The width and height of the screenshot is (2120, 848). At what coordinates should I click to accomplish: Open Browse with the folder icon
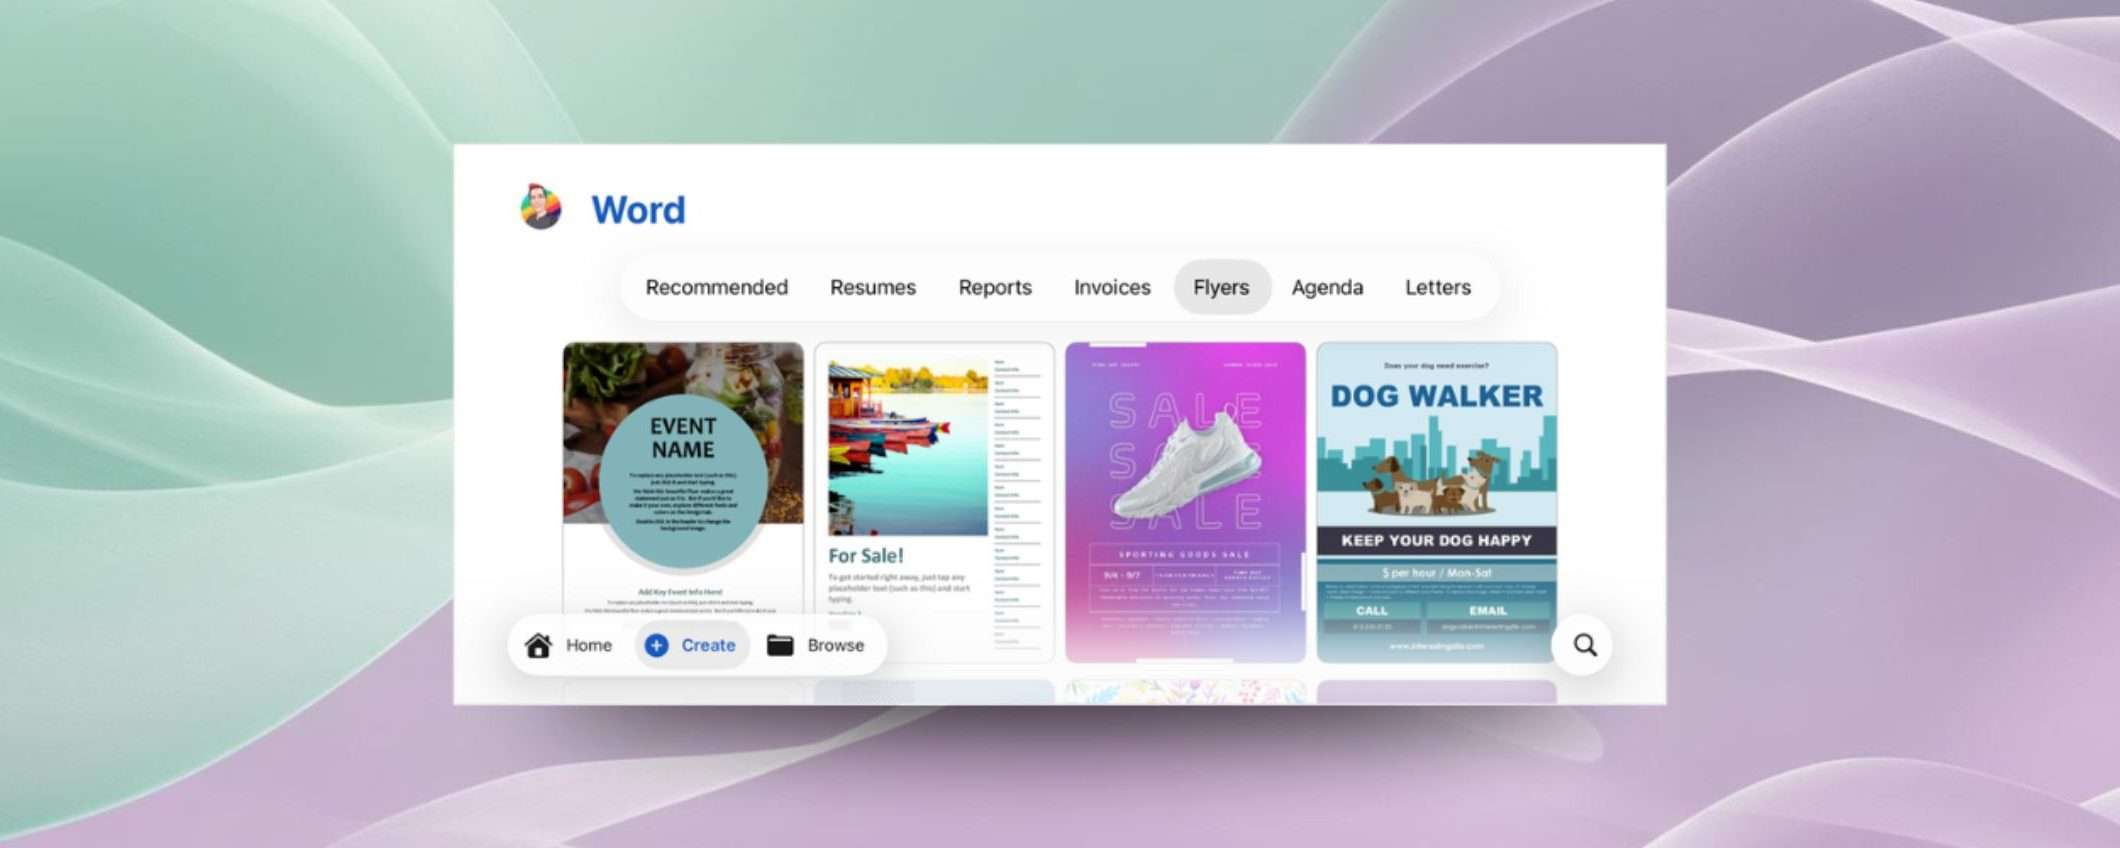[780, 646]
